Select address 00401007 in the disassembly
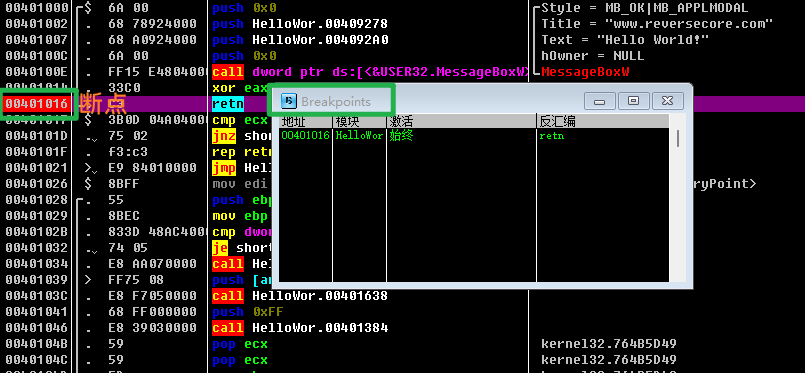 (36, 40)
